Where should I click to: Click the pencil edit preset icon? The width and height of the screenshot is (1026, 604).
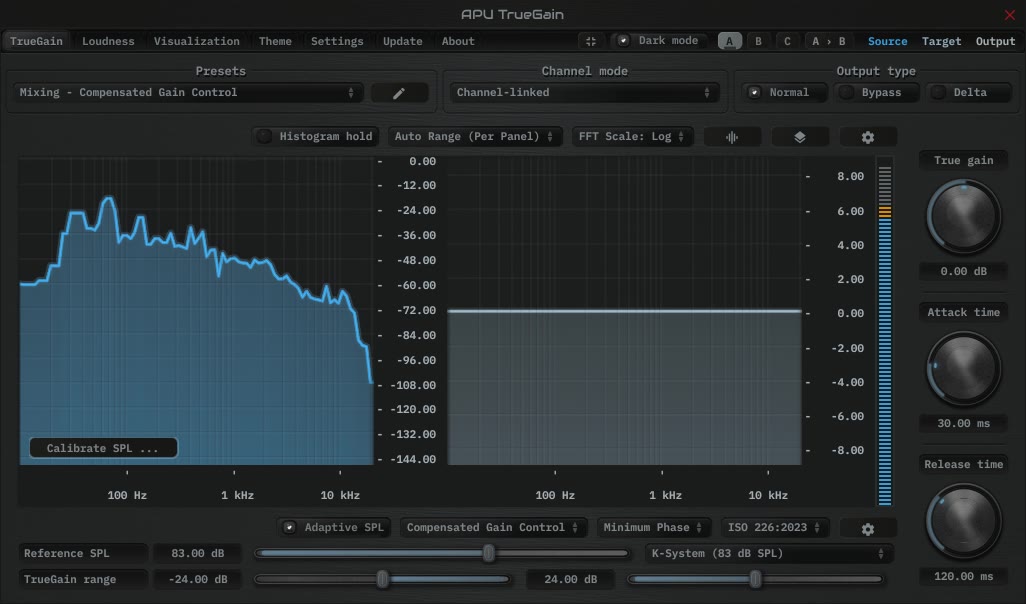coord(399,93)
